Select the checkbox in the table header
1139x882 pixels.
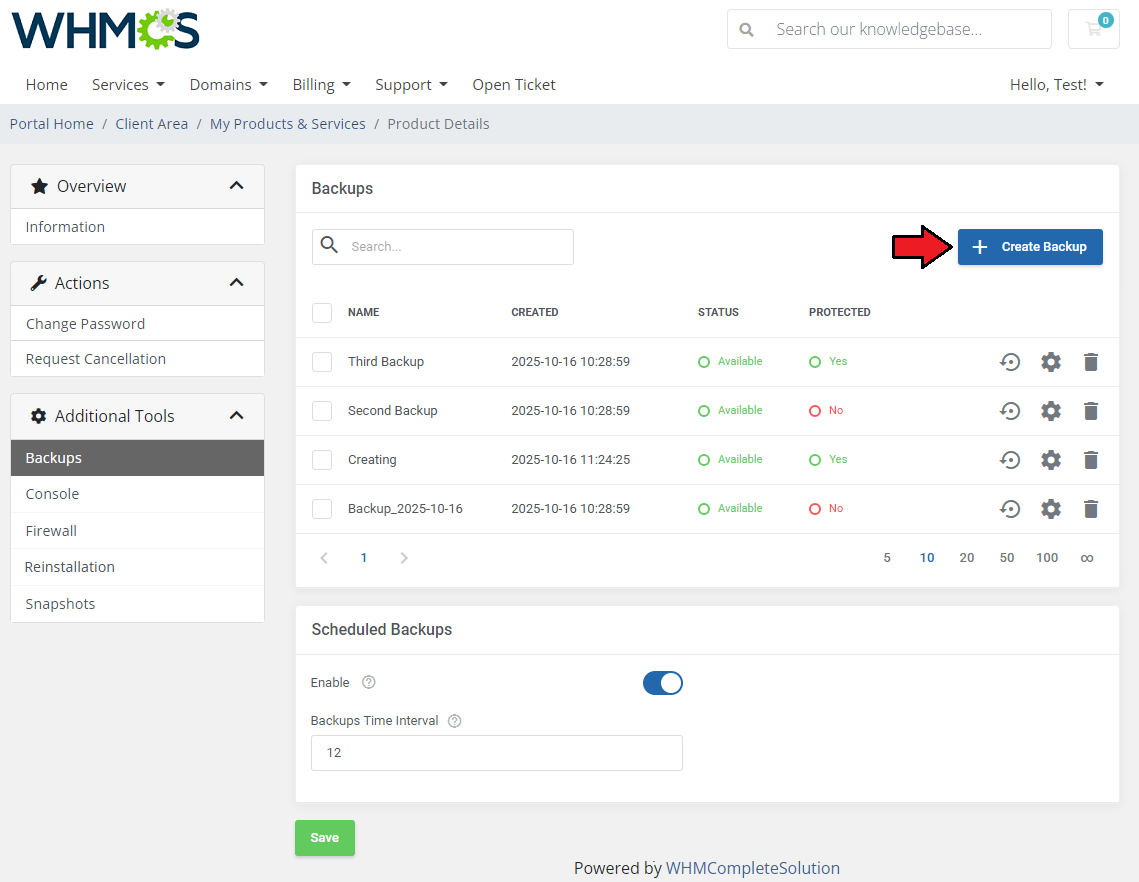coord(322,312)
